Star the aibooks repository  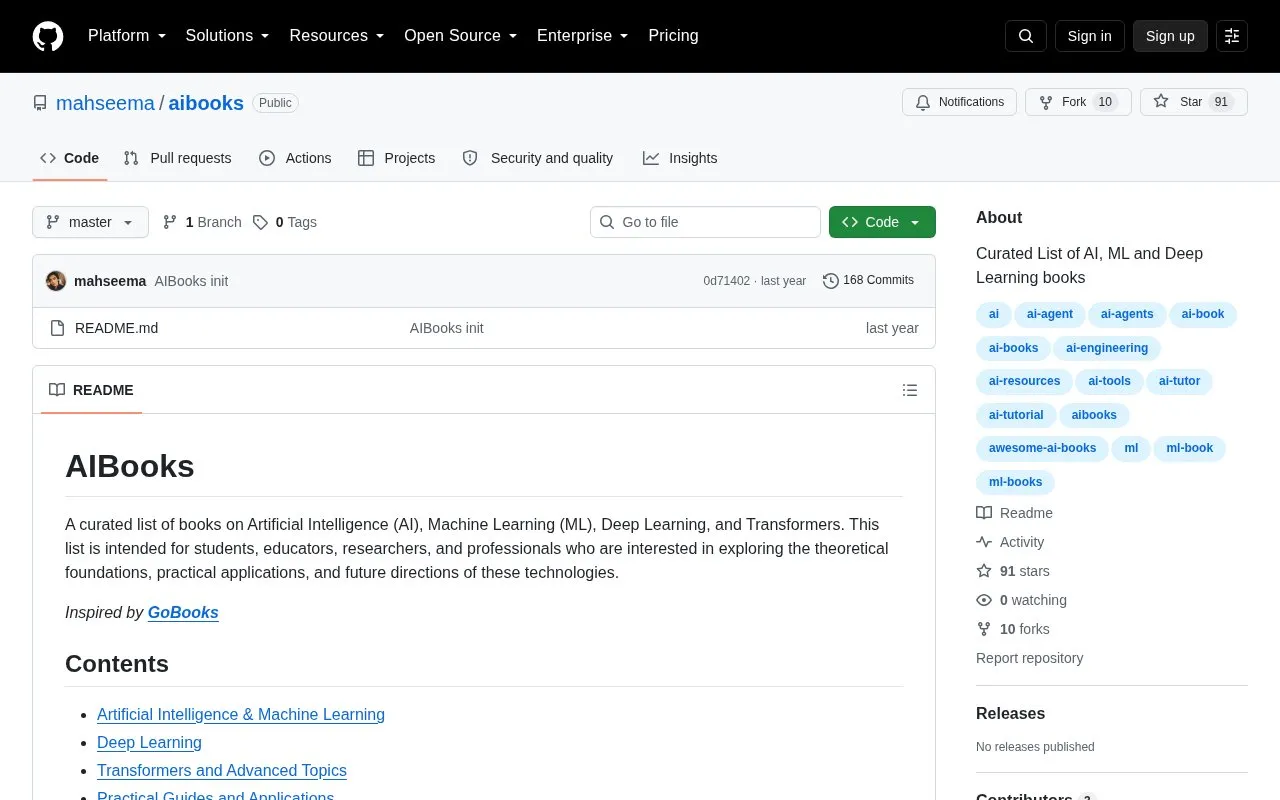[x=1194, y=102]
